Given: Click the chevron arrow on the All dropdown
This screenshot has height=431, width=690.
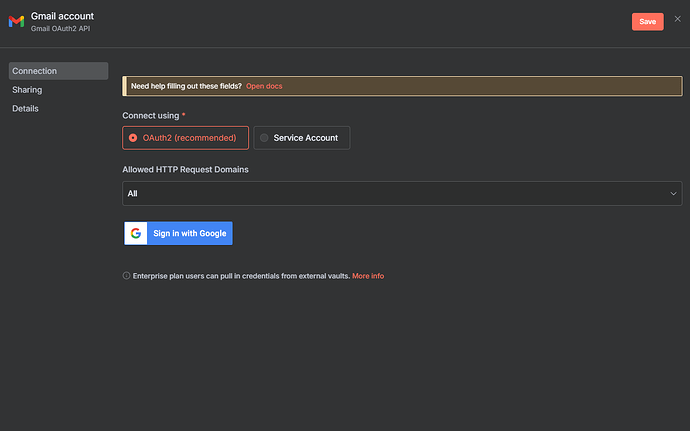Looking at the screenshot, I should click(x=673, y=193).
